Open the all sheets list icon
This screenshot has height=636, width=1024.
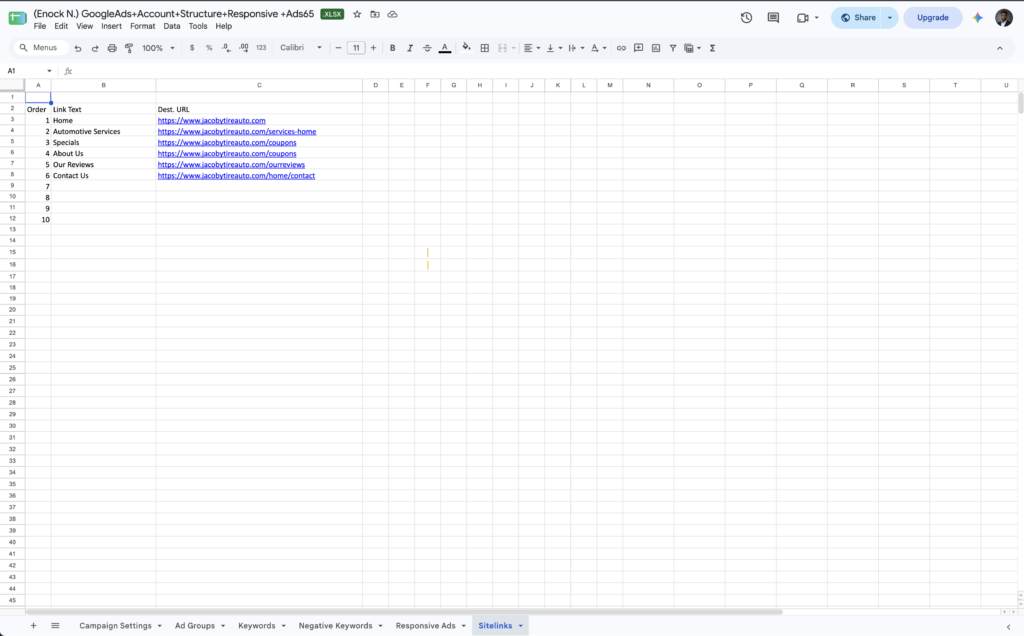(56, 626)
